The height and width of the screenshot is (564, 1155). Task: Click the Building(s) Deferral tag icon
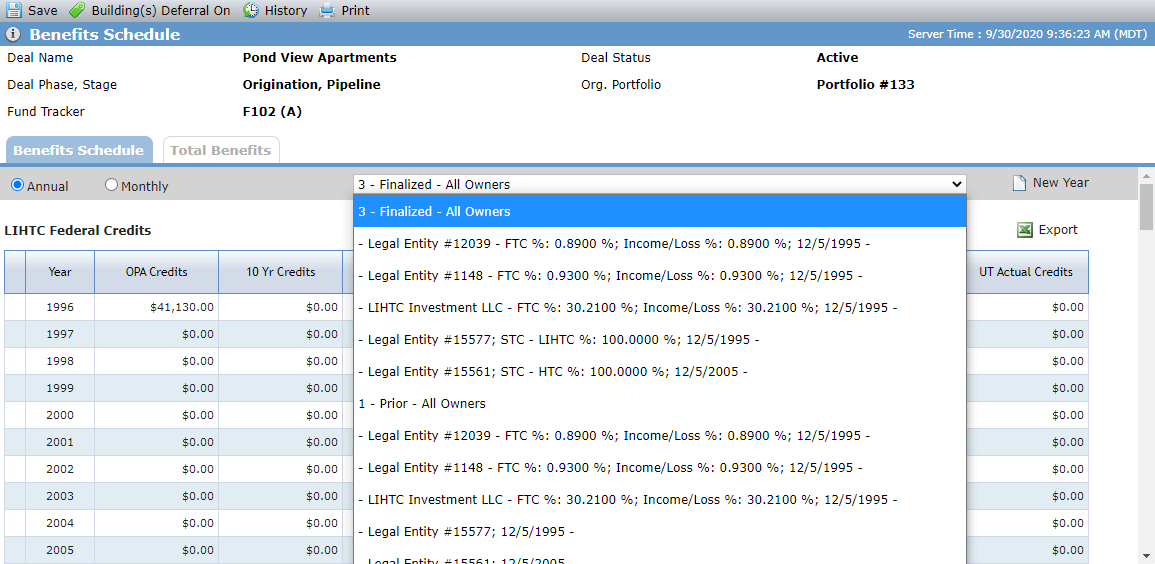(x=77, y=10)
